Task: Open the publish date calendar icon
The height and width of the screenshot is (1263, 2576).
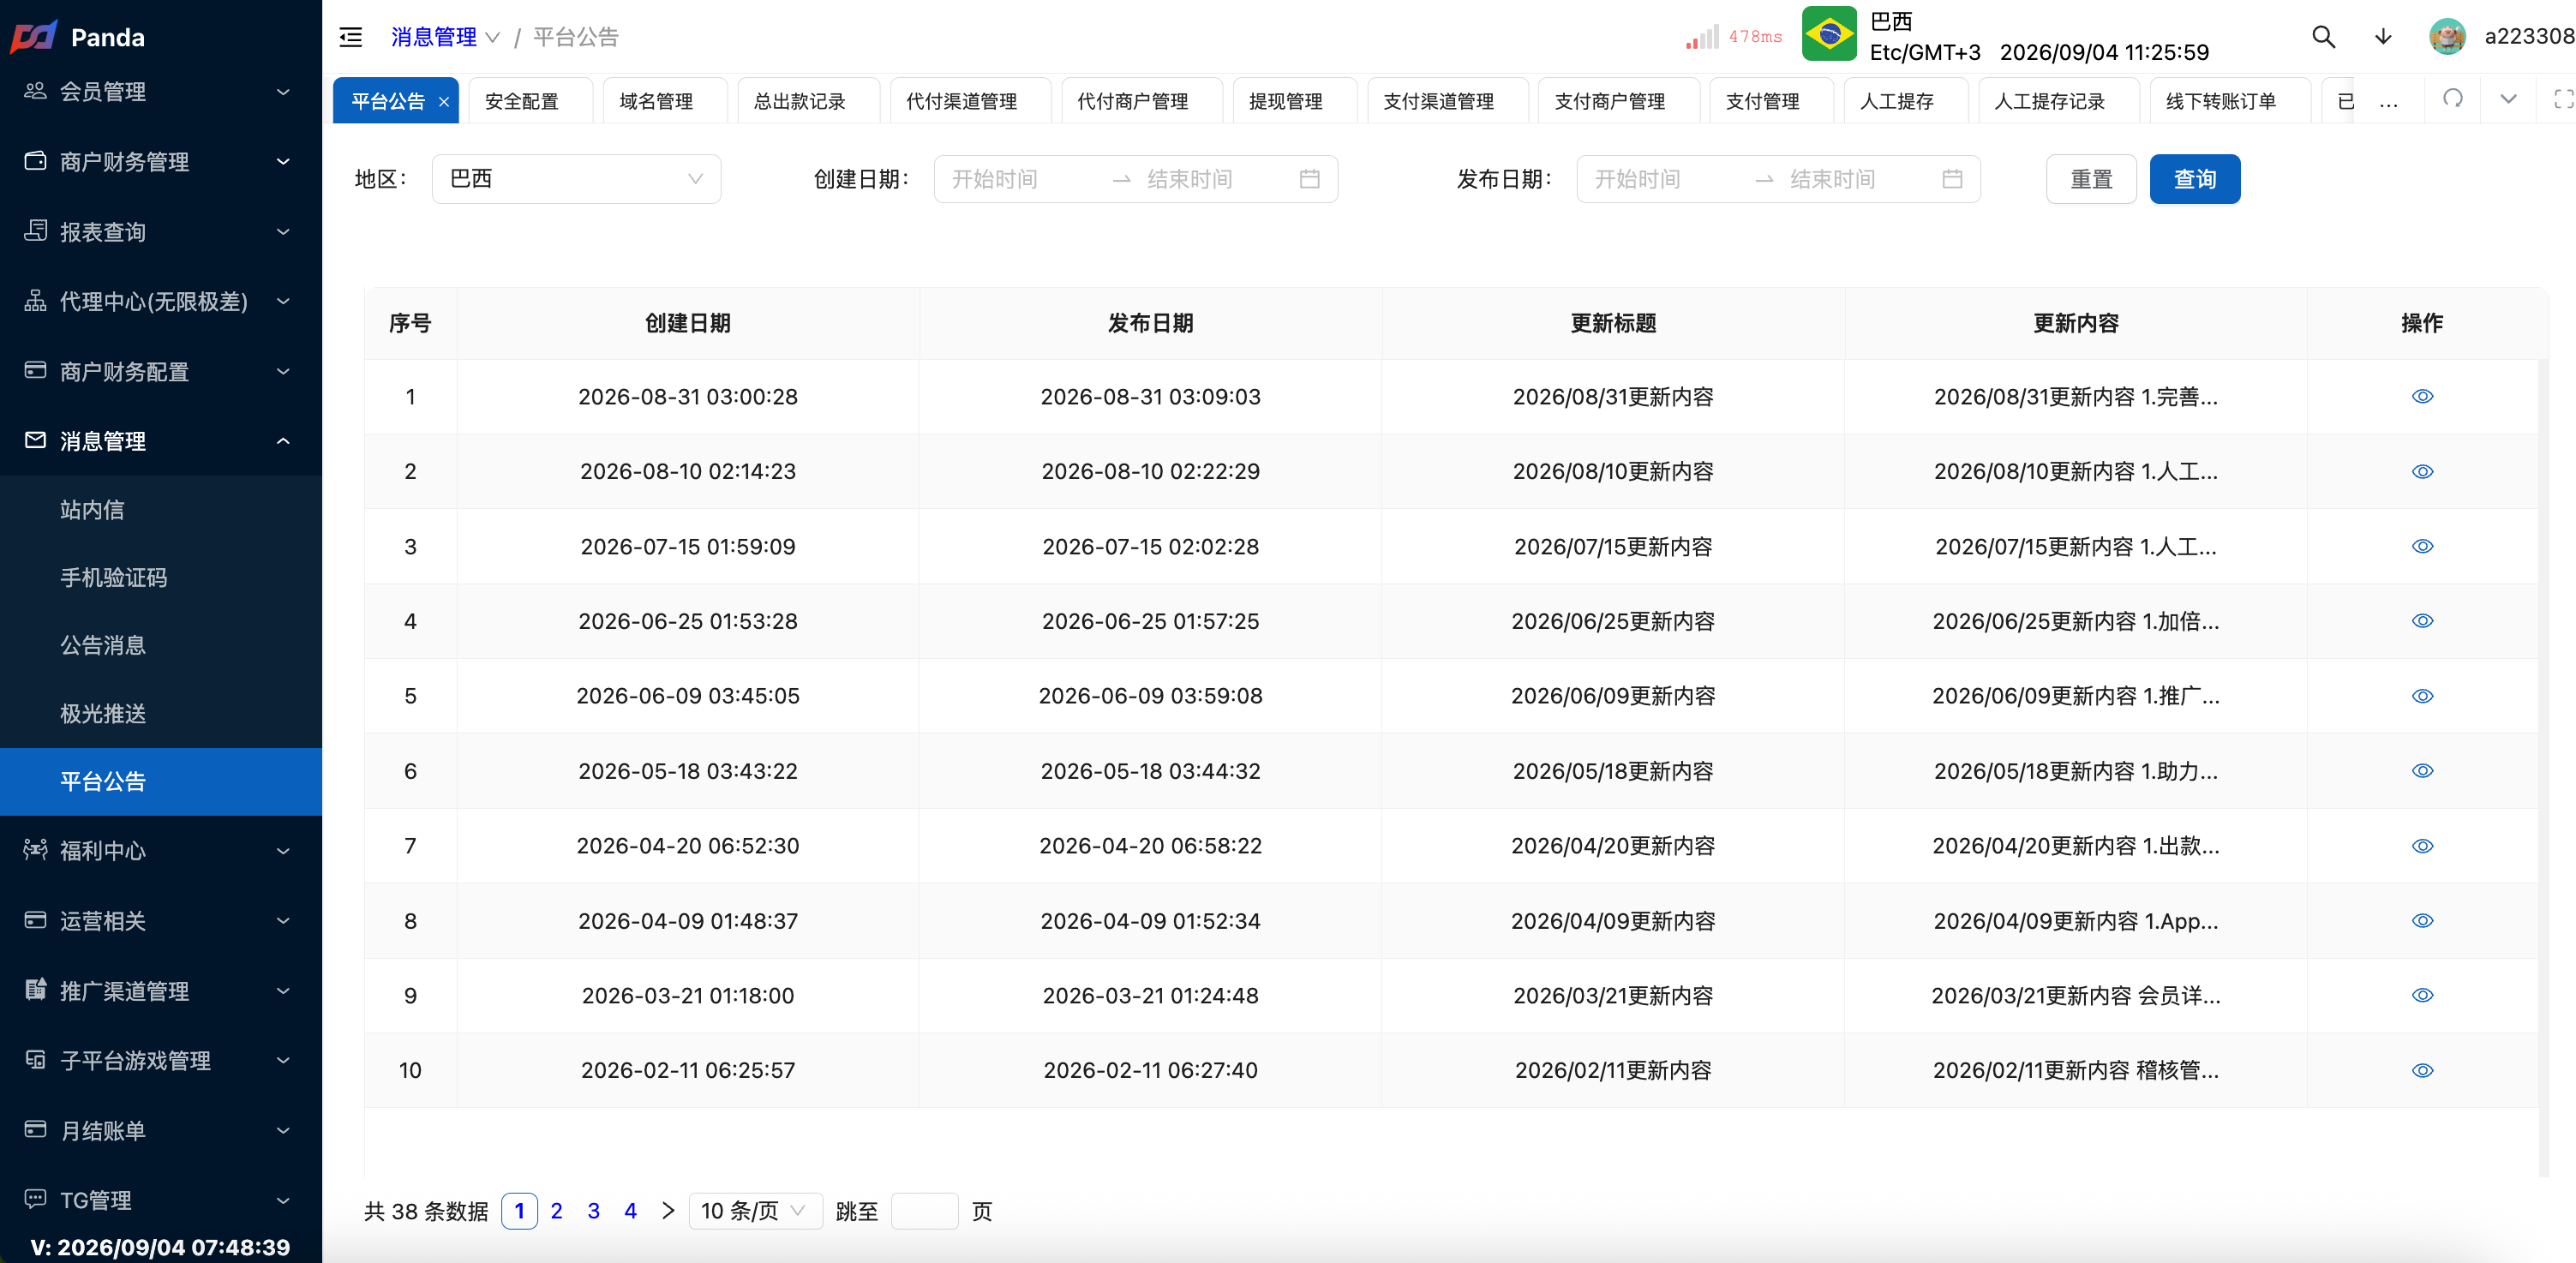Action: pos(1952,179)
